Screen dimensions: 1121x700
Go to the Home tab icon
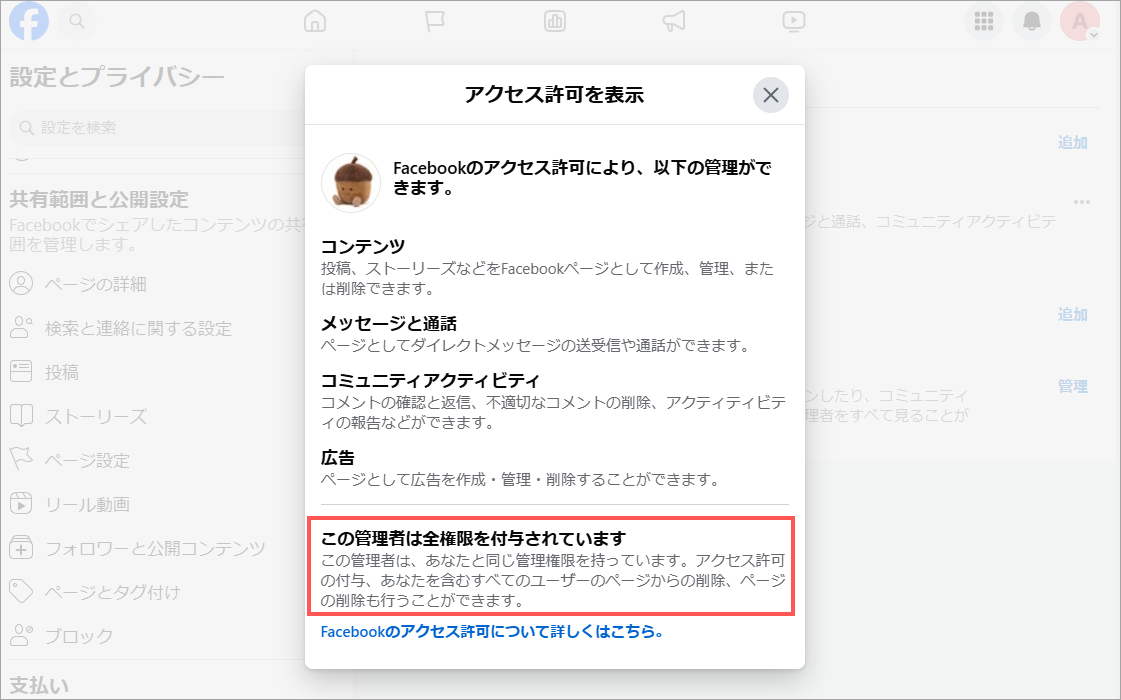(315, 21)
